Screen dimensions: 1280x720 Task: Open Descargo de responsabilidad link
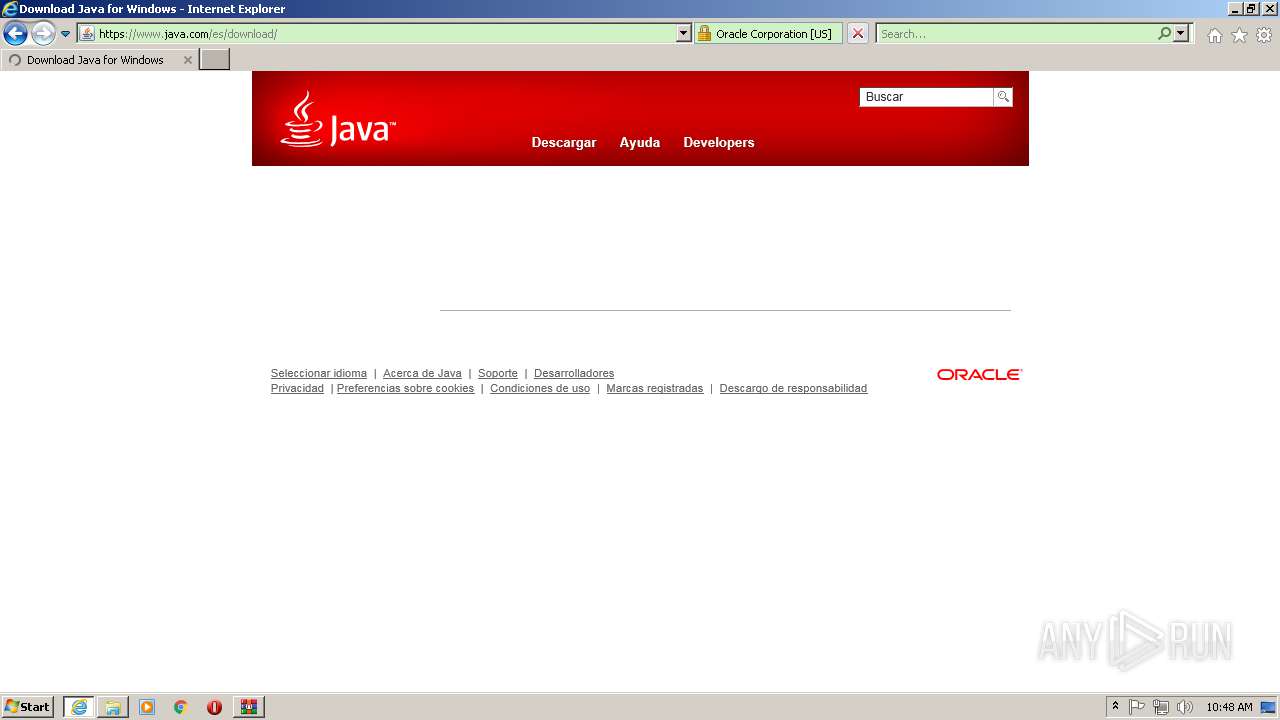[793, 388]
